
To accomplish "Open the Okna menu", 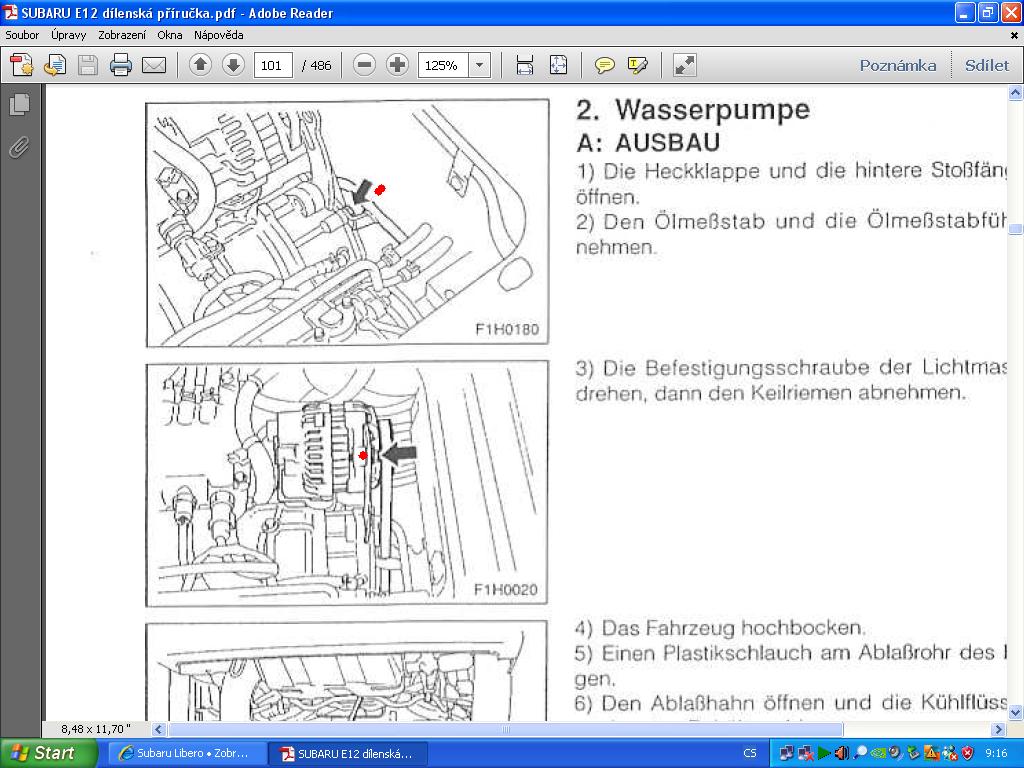I will [x=170, y=35].
